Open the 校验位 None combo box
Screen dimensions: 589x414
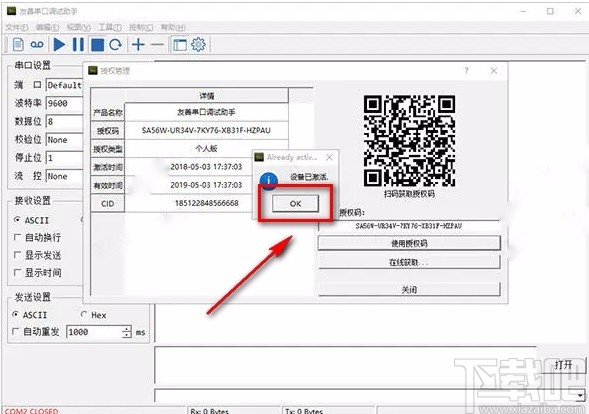coord(64,140)
